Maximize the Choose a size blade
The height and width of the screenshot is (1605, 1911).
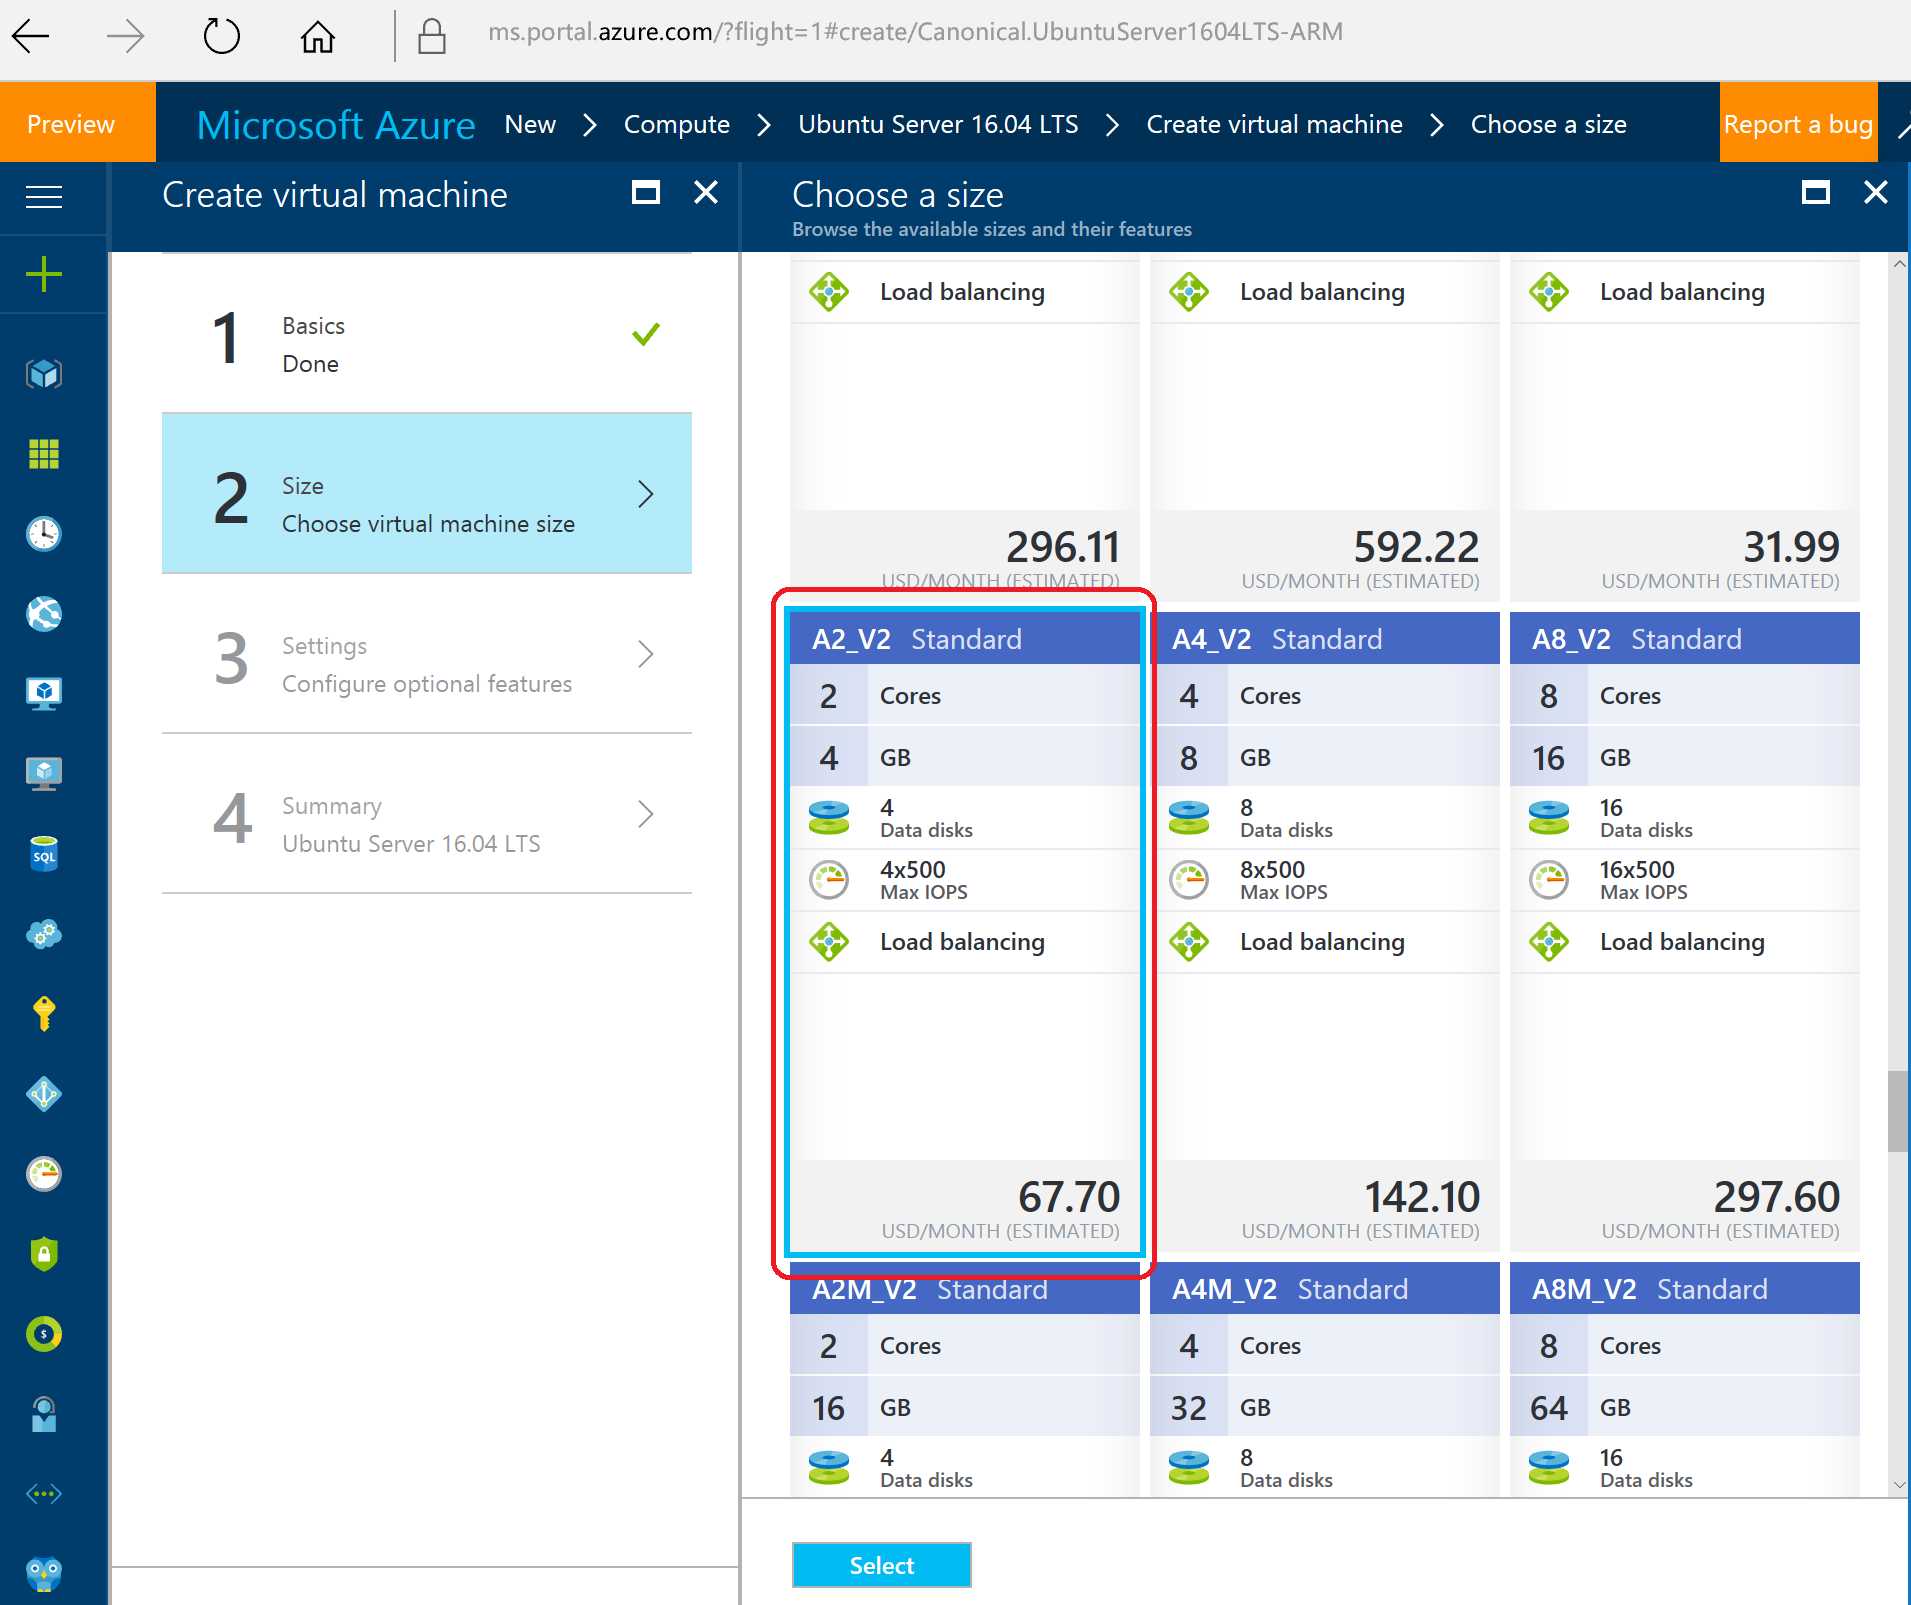point(1816,192)
